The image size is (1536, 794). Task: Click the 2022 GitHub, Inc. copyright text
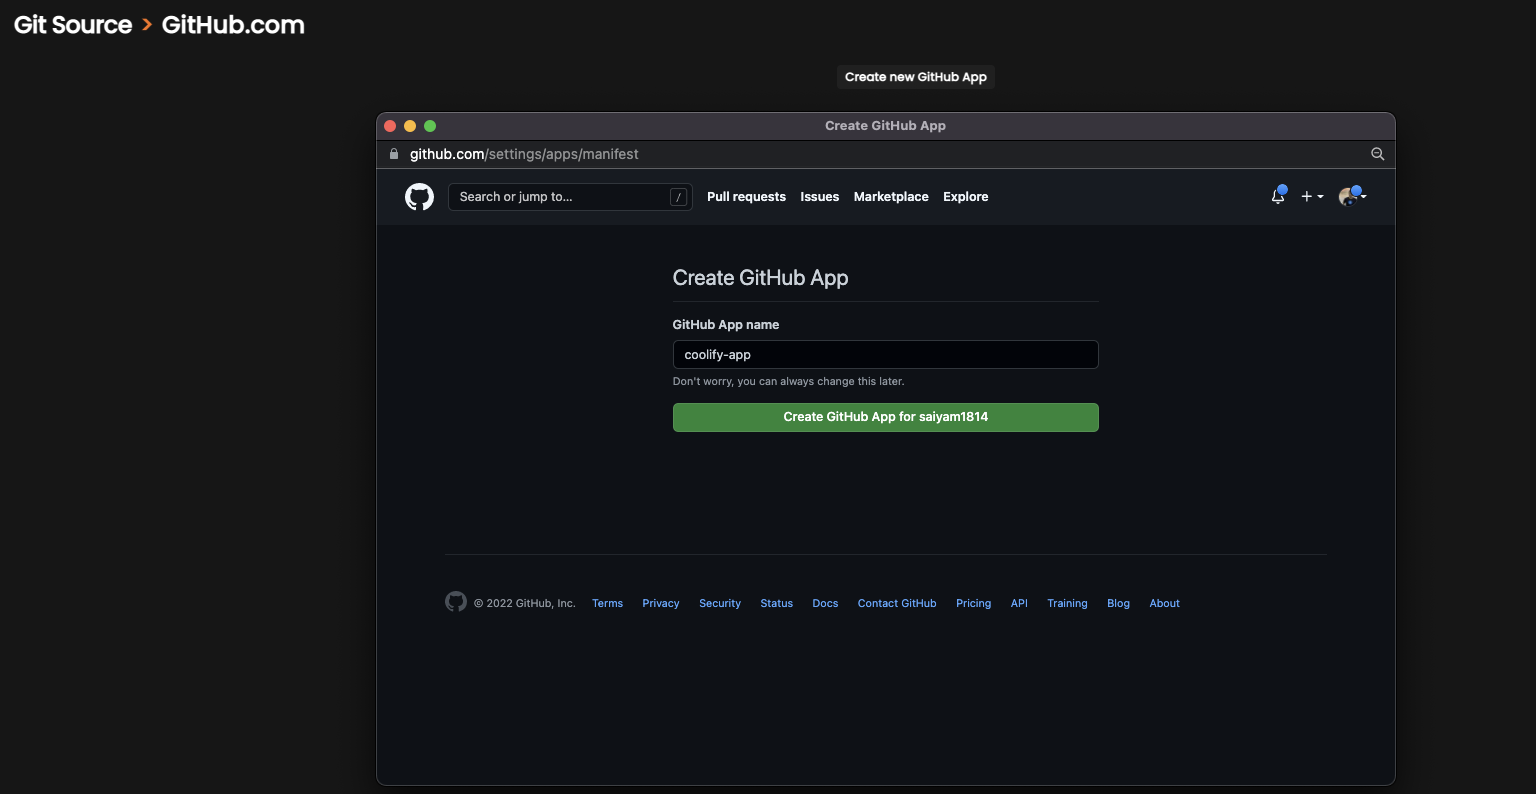525,603
